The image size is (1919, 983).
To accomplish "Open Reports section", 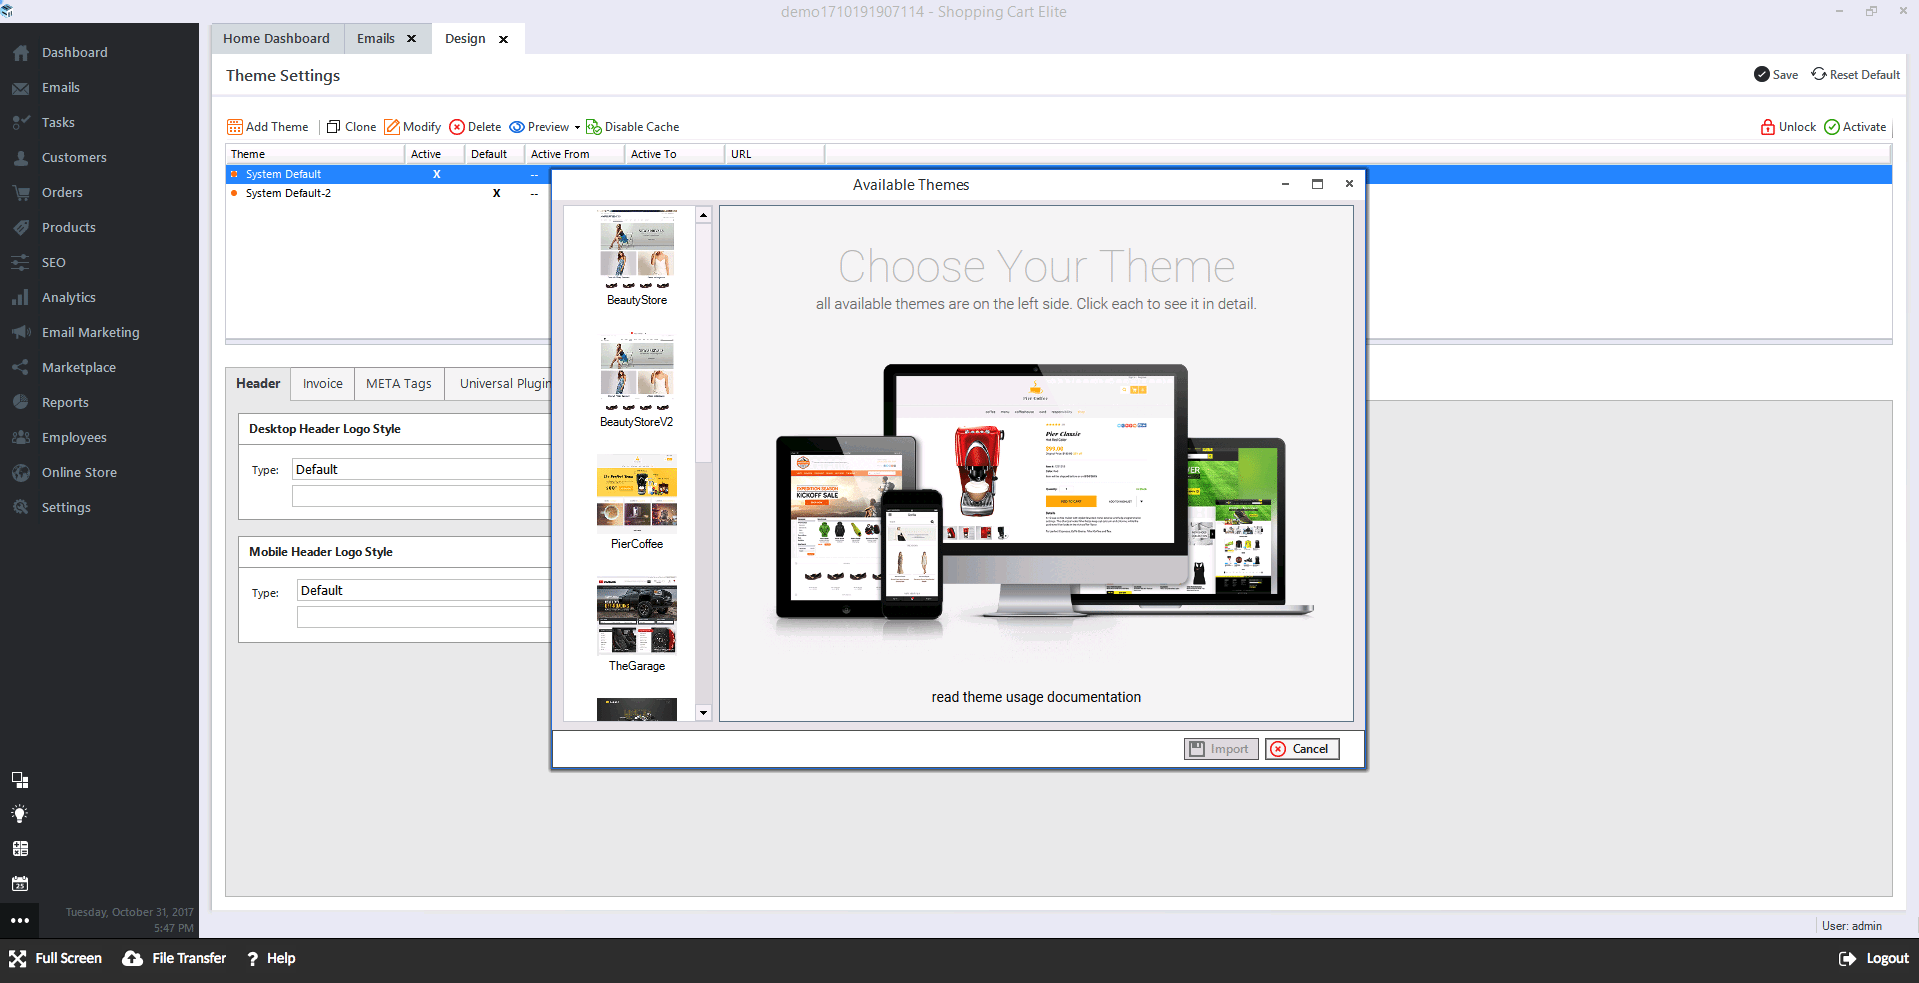I will [x=65, y=403].
